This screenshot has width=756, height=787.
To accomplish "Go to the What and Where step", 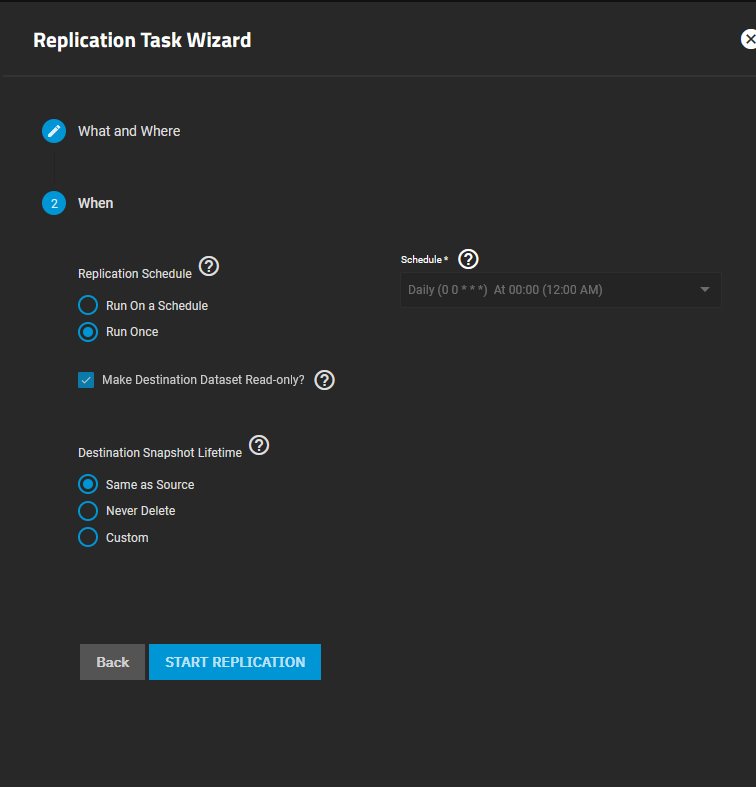I will (x=129, y=131).
